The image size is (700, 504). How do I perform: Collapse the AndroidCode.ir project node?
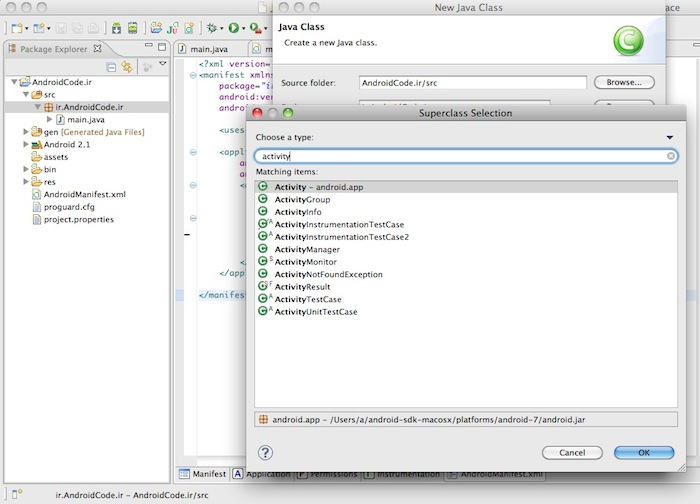point(11,83)
